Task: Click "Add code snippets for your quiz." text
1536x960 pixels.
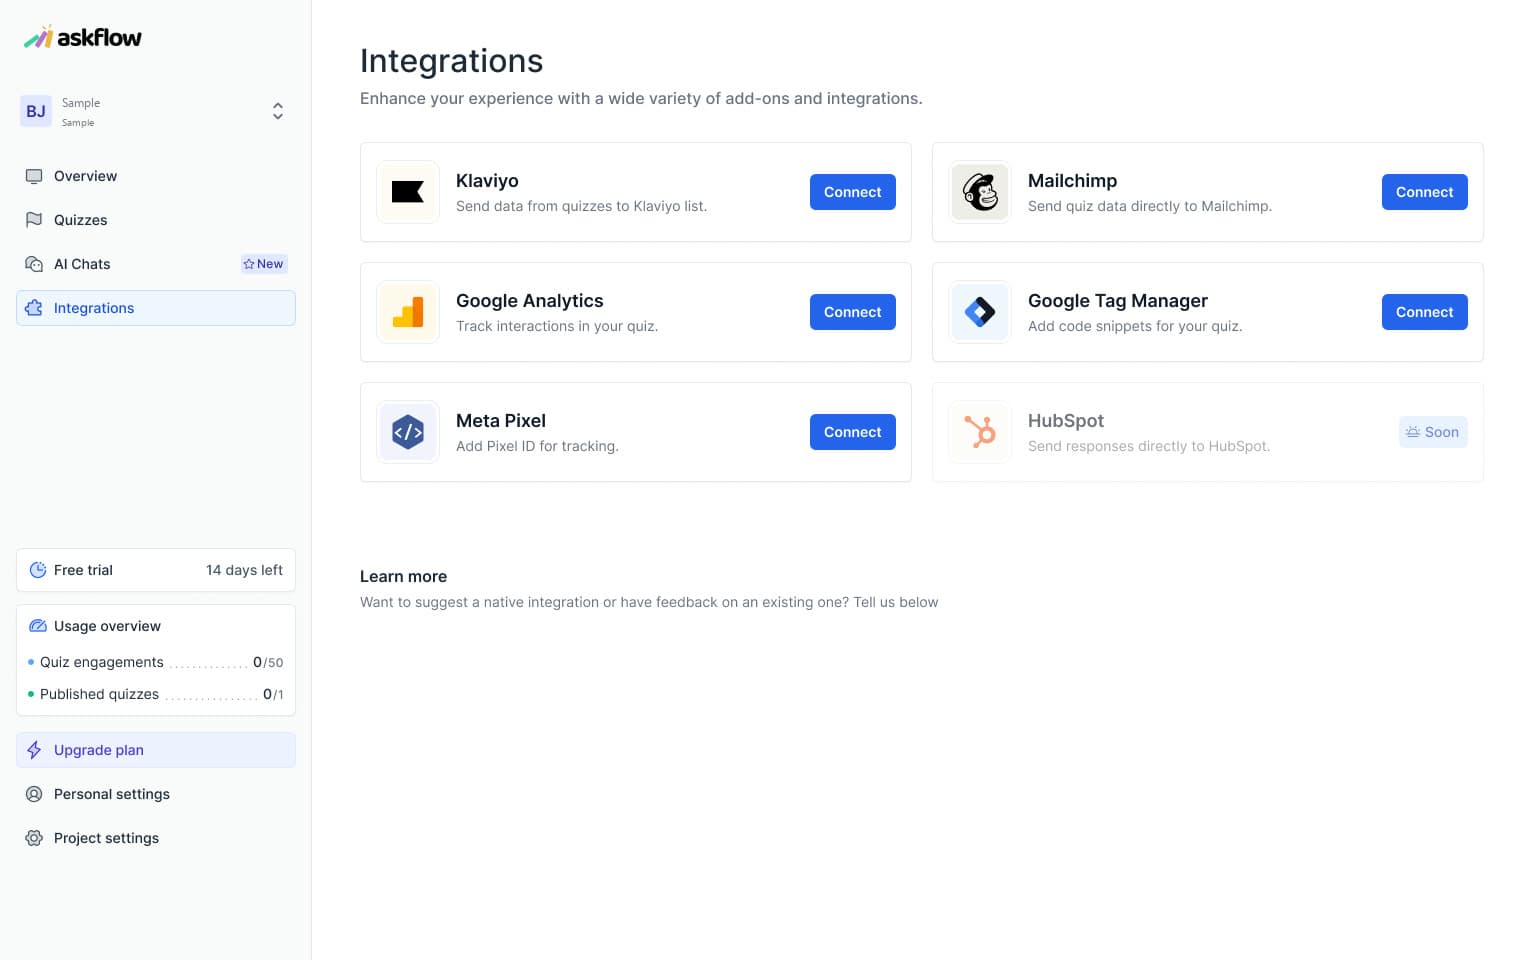Action: pos(1135,326)
